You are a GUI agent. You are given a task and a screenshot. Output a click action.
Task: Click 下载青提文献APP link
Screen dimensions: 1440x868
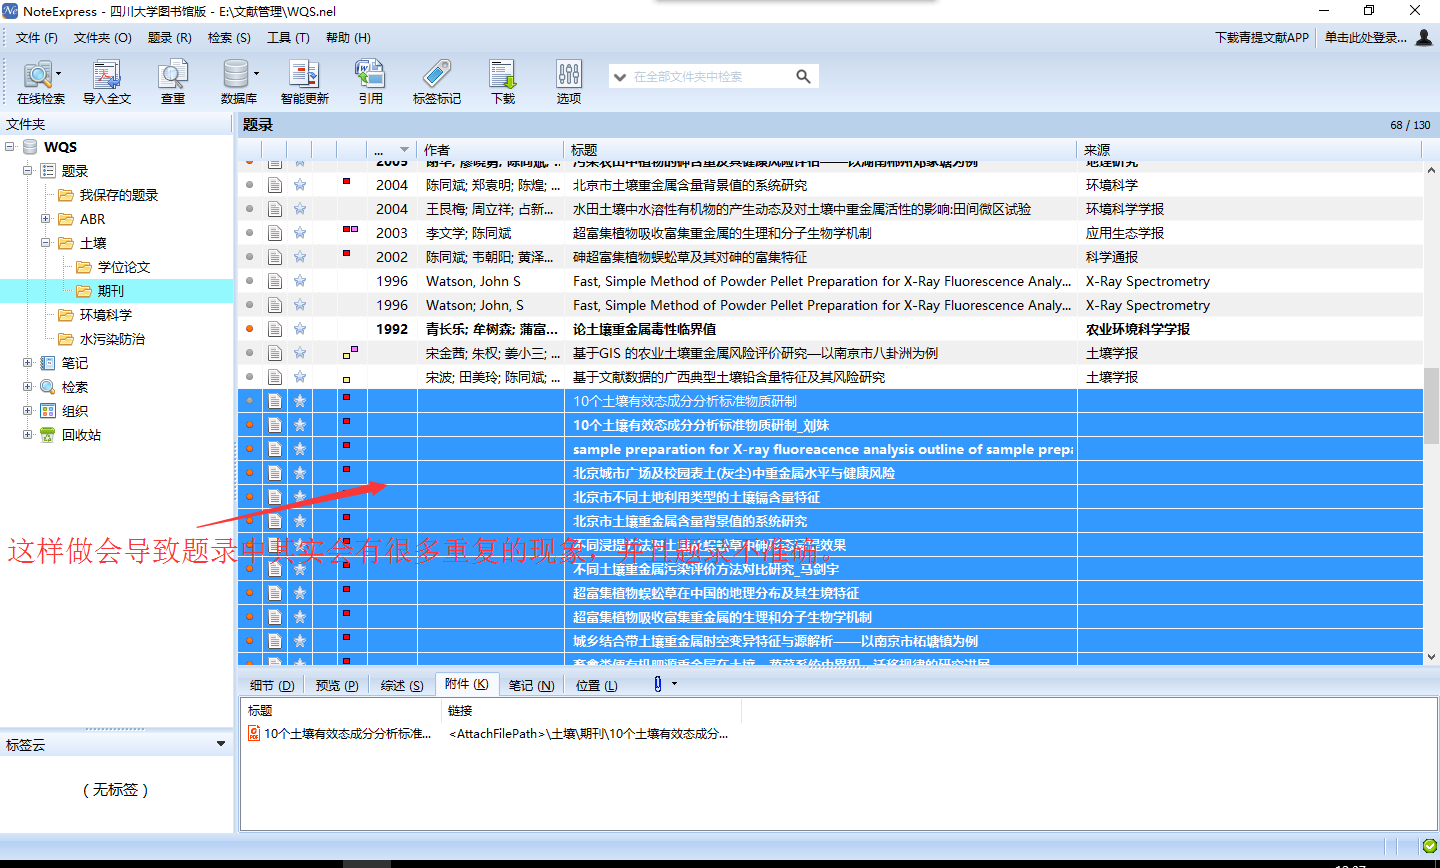(1262, 38)
